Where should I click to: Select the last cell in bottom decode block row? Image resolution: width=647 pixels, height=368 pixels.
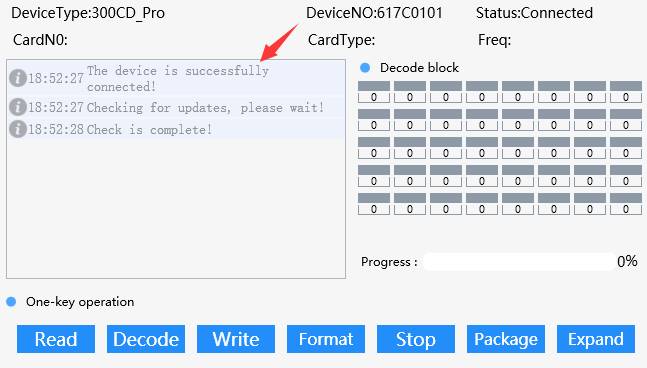(x=626, y=203)
